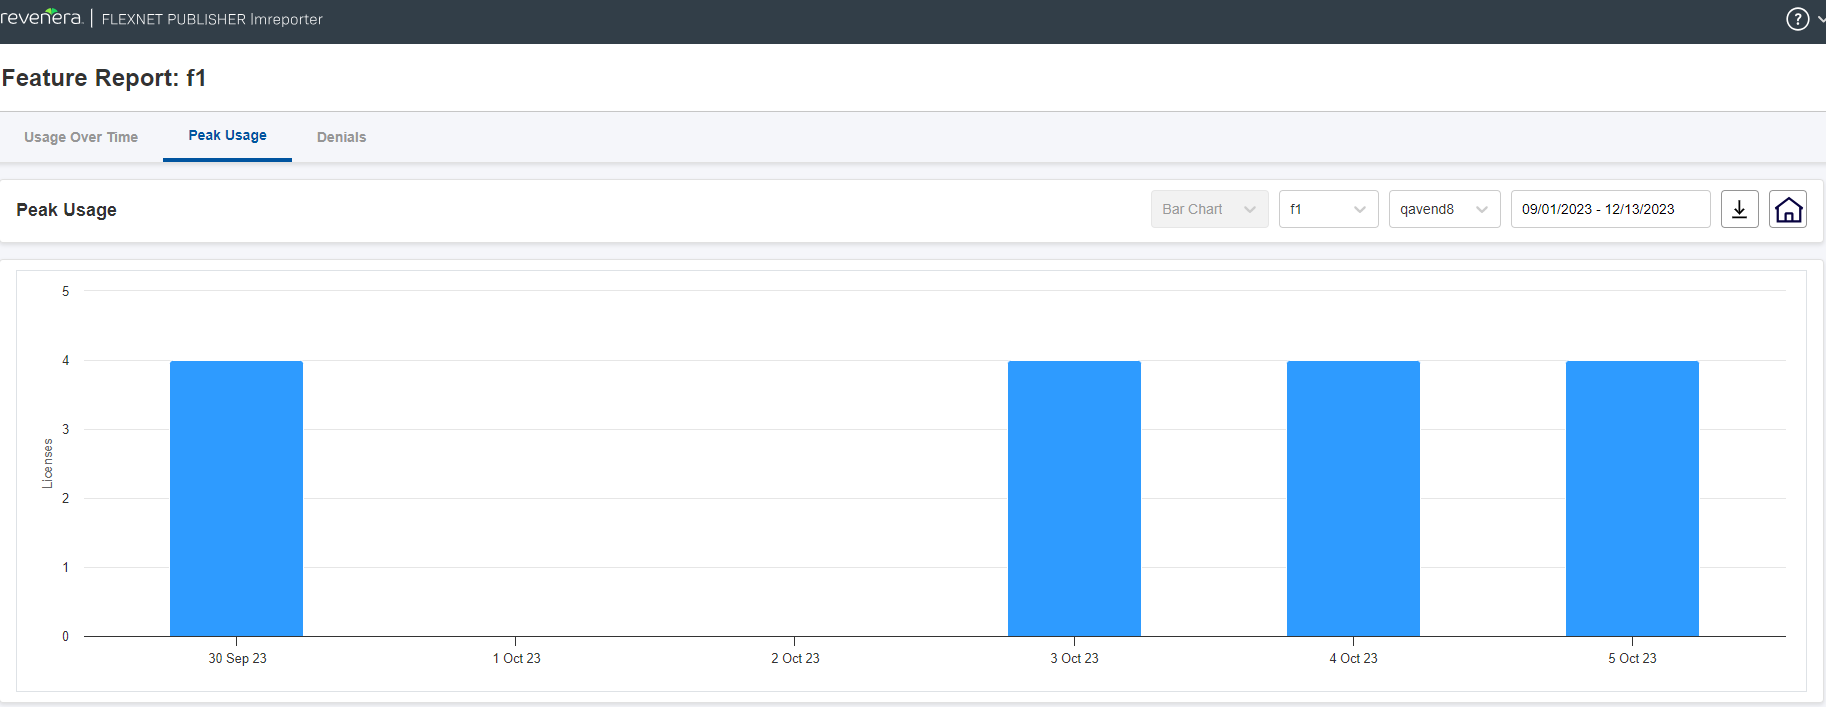Click y-axis value 5
1826x707 pixels.
click(66, 291)
